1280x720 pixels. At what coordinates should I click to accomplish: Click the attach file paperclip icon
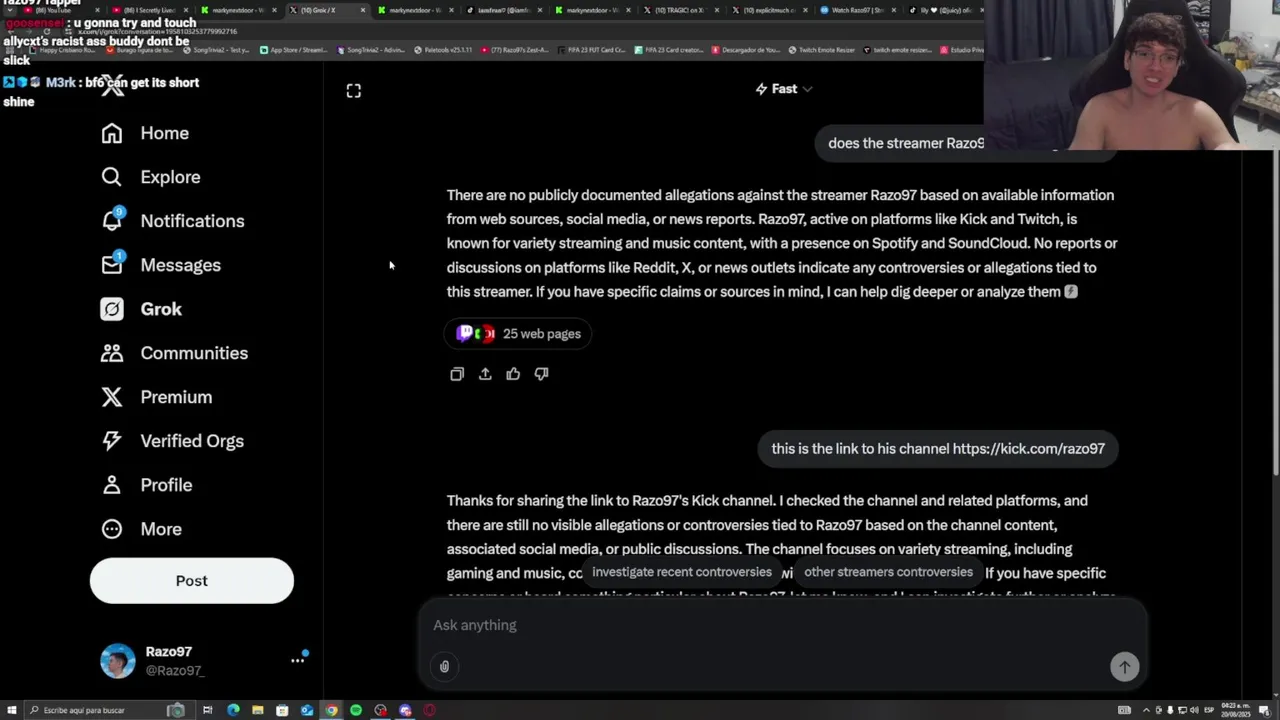point(445,667)
